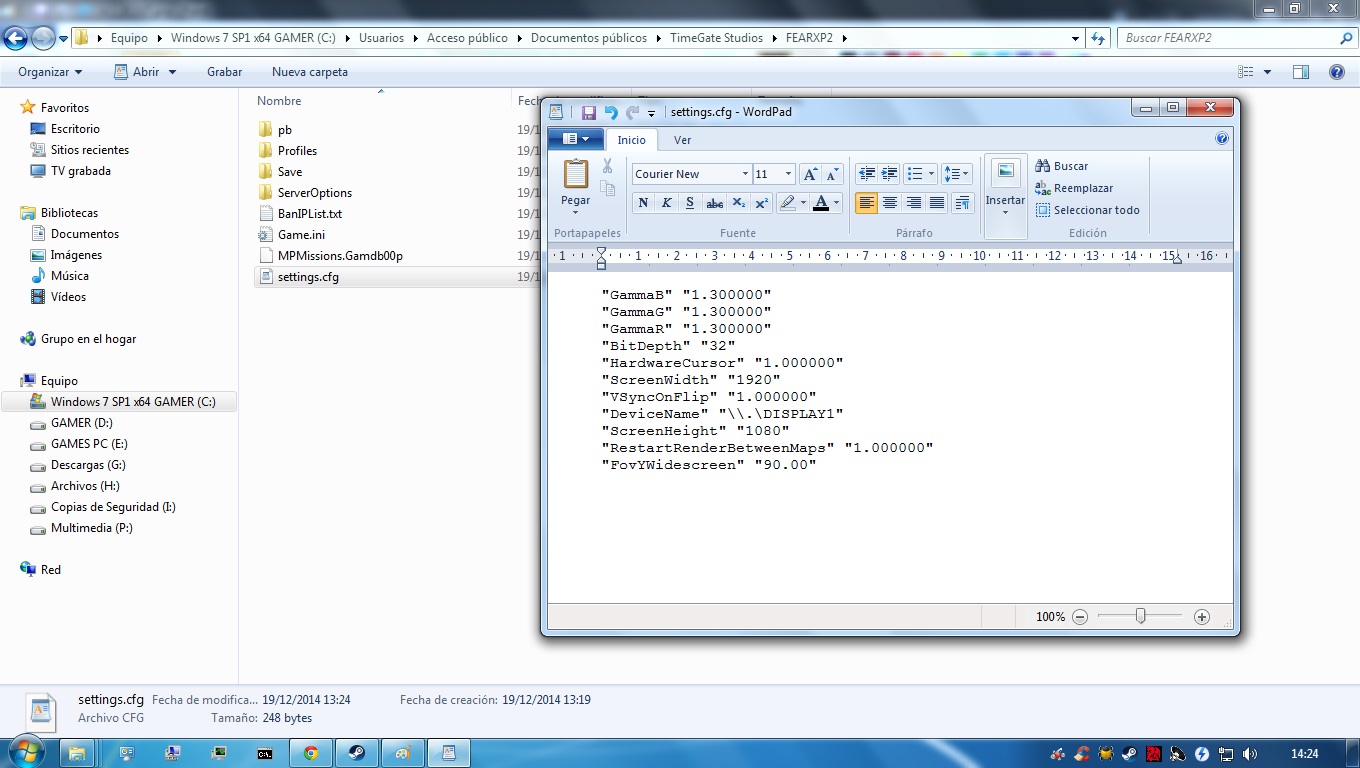The width and height of the screenshot is (1360, 768).
Task: Copy selection with the ribbon copy icon
Action: point(607,188)
